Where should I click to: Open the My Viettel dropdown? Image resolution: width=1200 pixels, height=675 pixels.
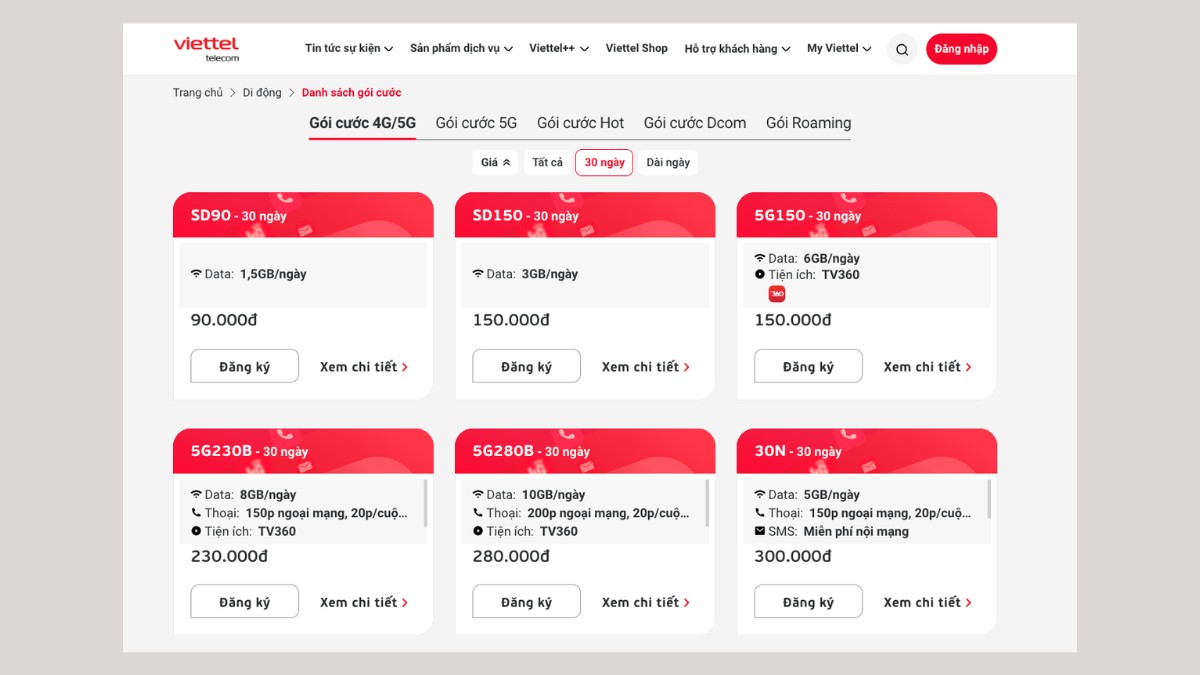(x=839, y=48)
